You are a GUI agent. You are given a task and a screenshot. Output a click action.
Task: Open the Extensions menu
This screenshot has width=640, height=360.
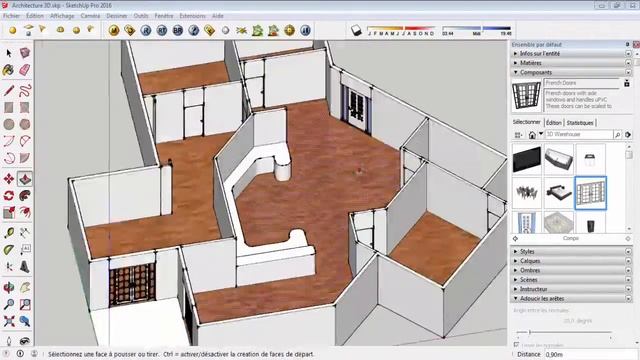(193, 16)
